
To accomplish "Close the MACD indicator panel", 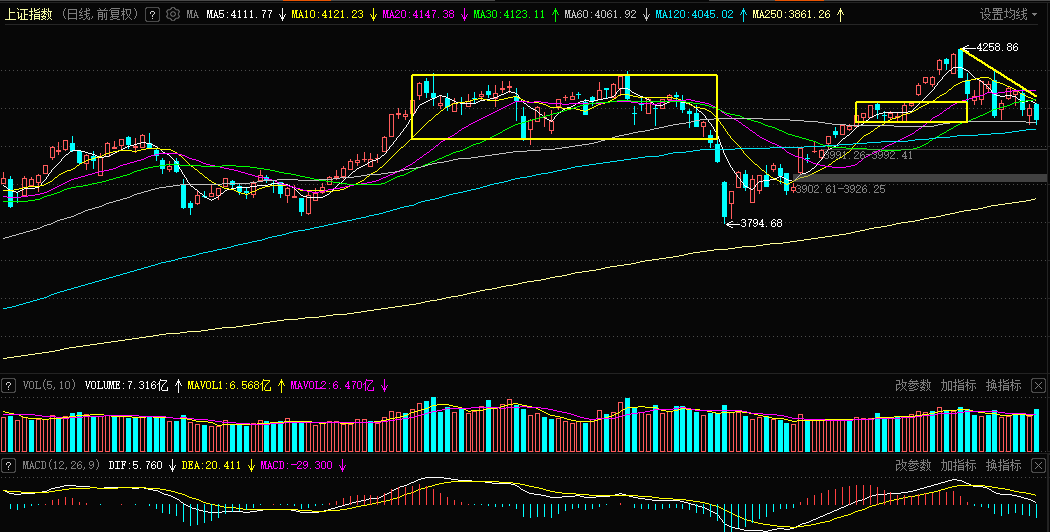I will point(1038,465).
